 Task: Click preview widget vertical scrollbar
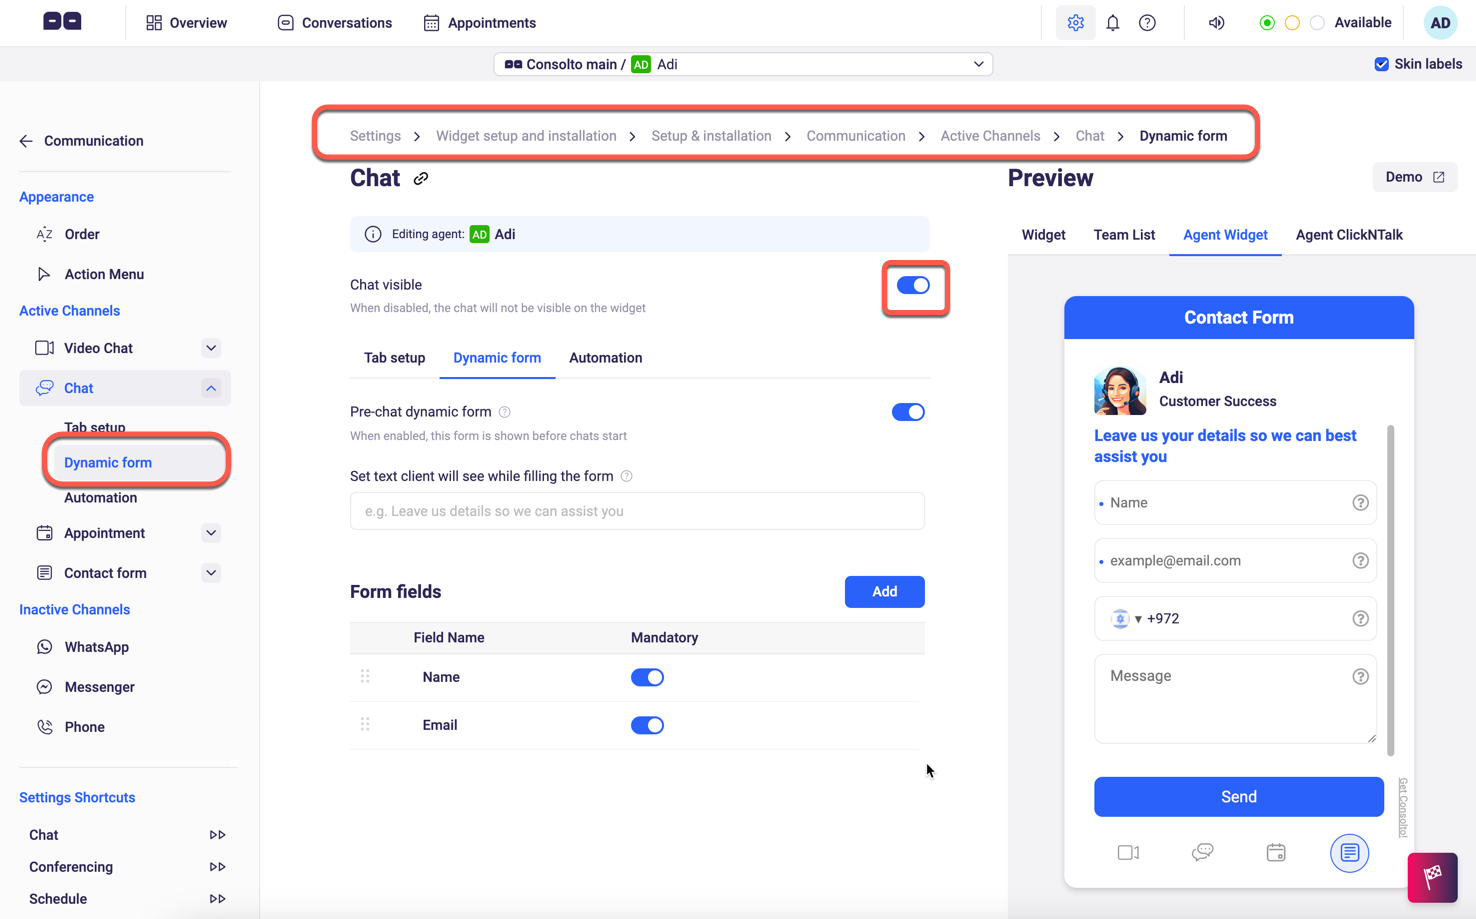pos(1391,590)
